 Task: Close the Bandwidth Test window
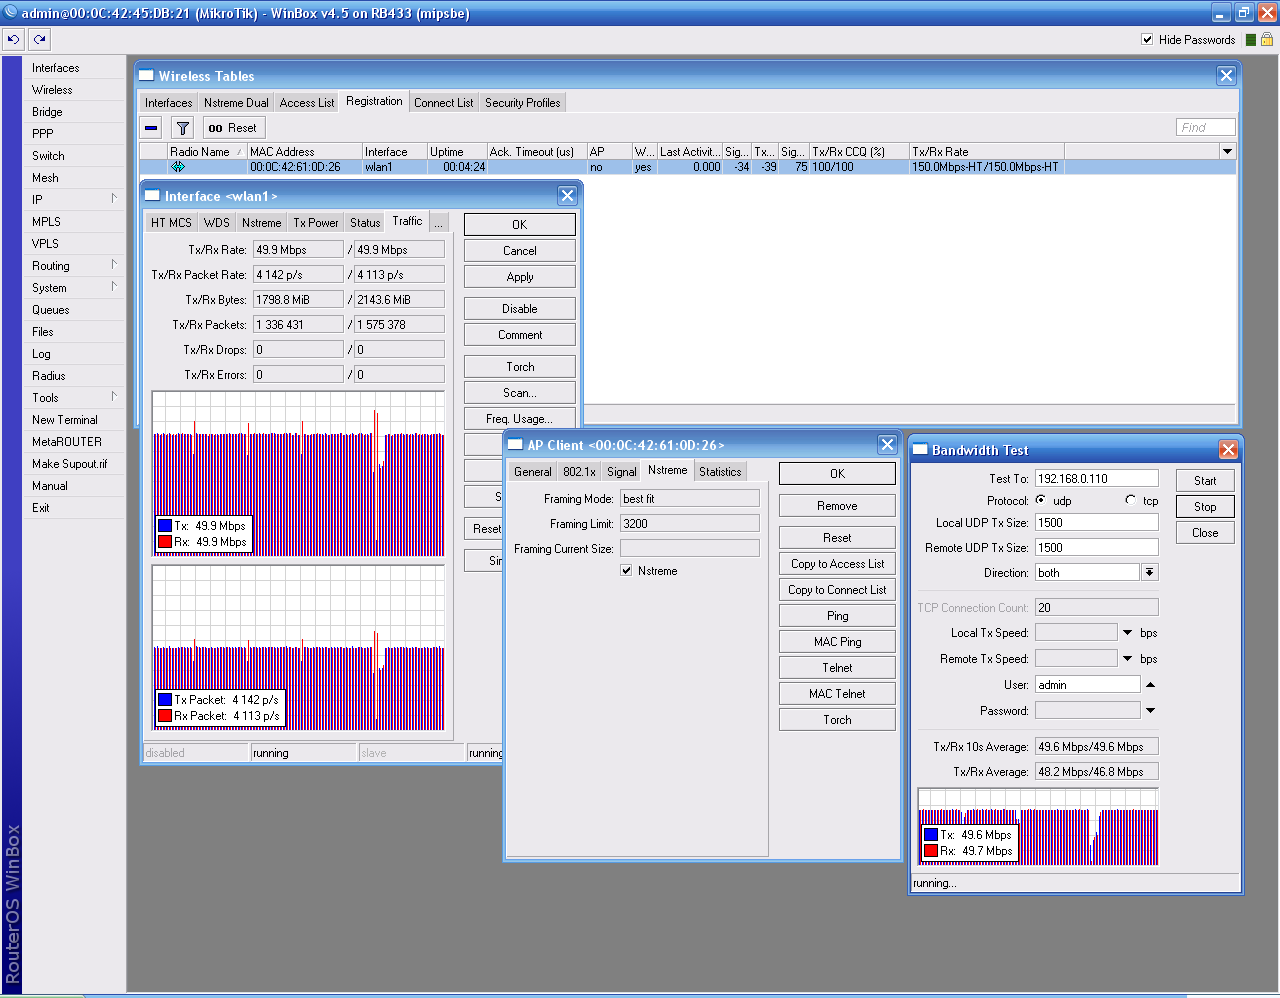click(1228, 450)
